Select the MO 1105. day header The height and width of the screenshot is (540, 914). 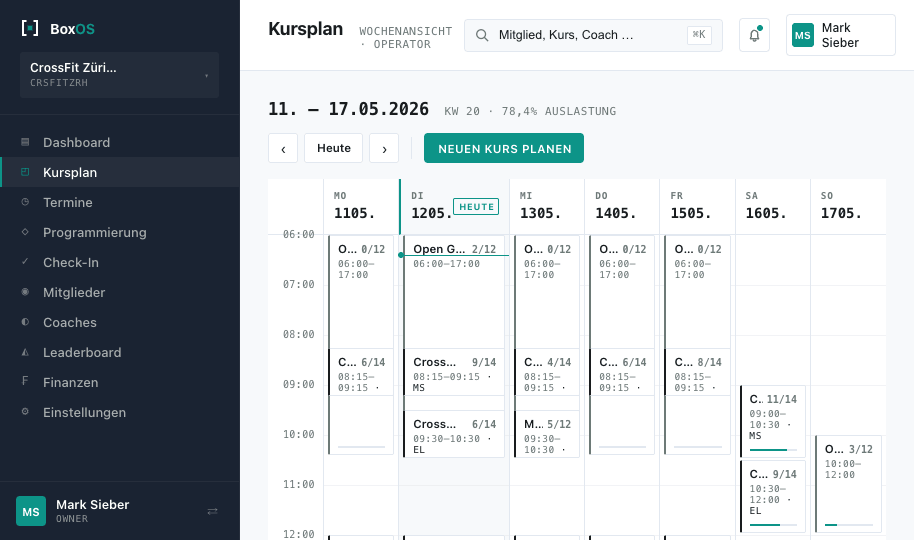click(361, 206)
